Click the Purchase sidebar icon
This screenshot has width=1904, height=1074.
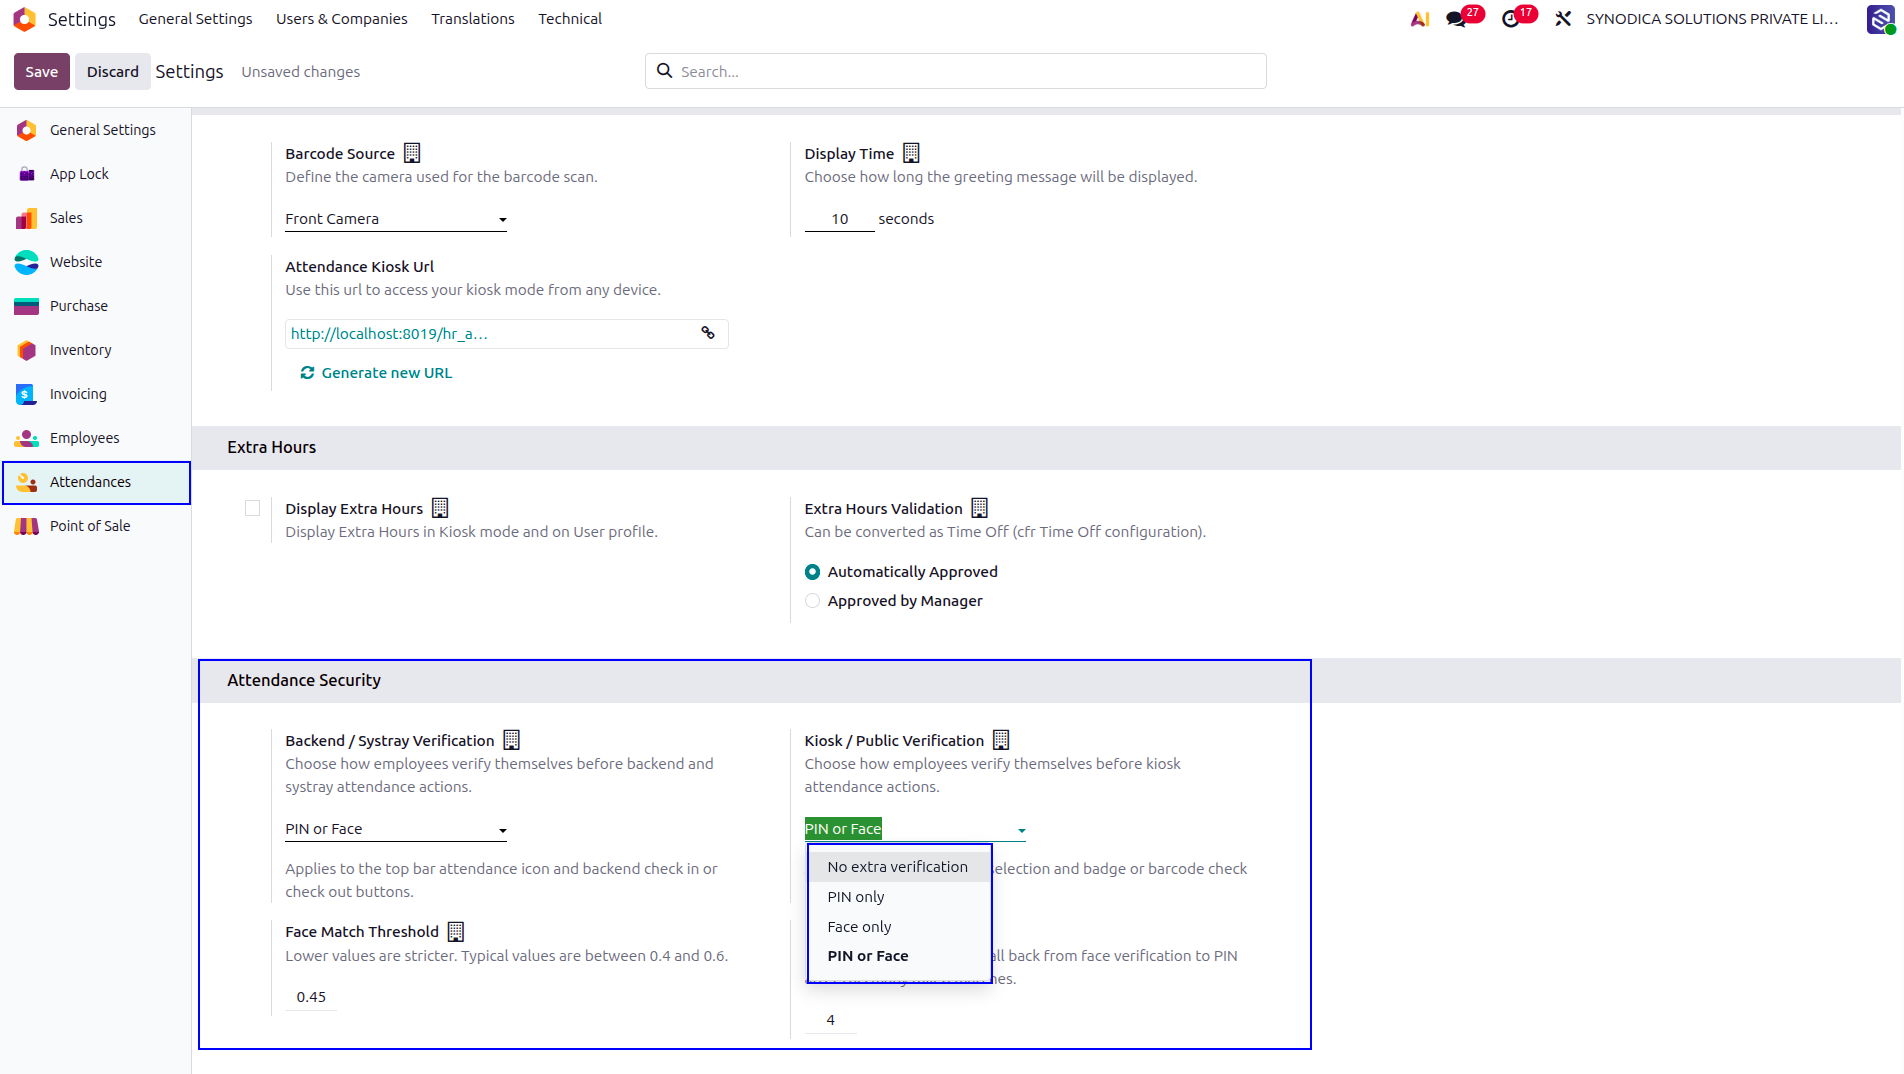point(27,306)
